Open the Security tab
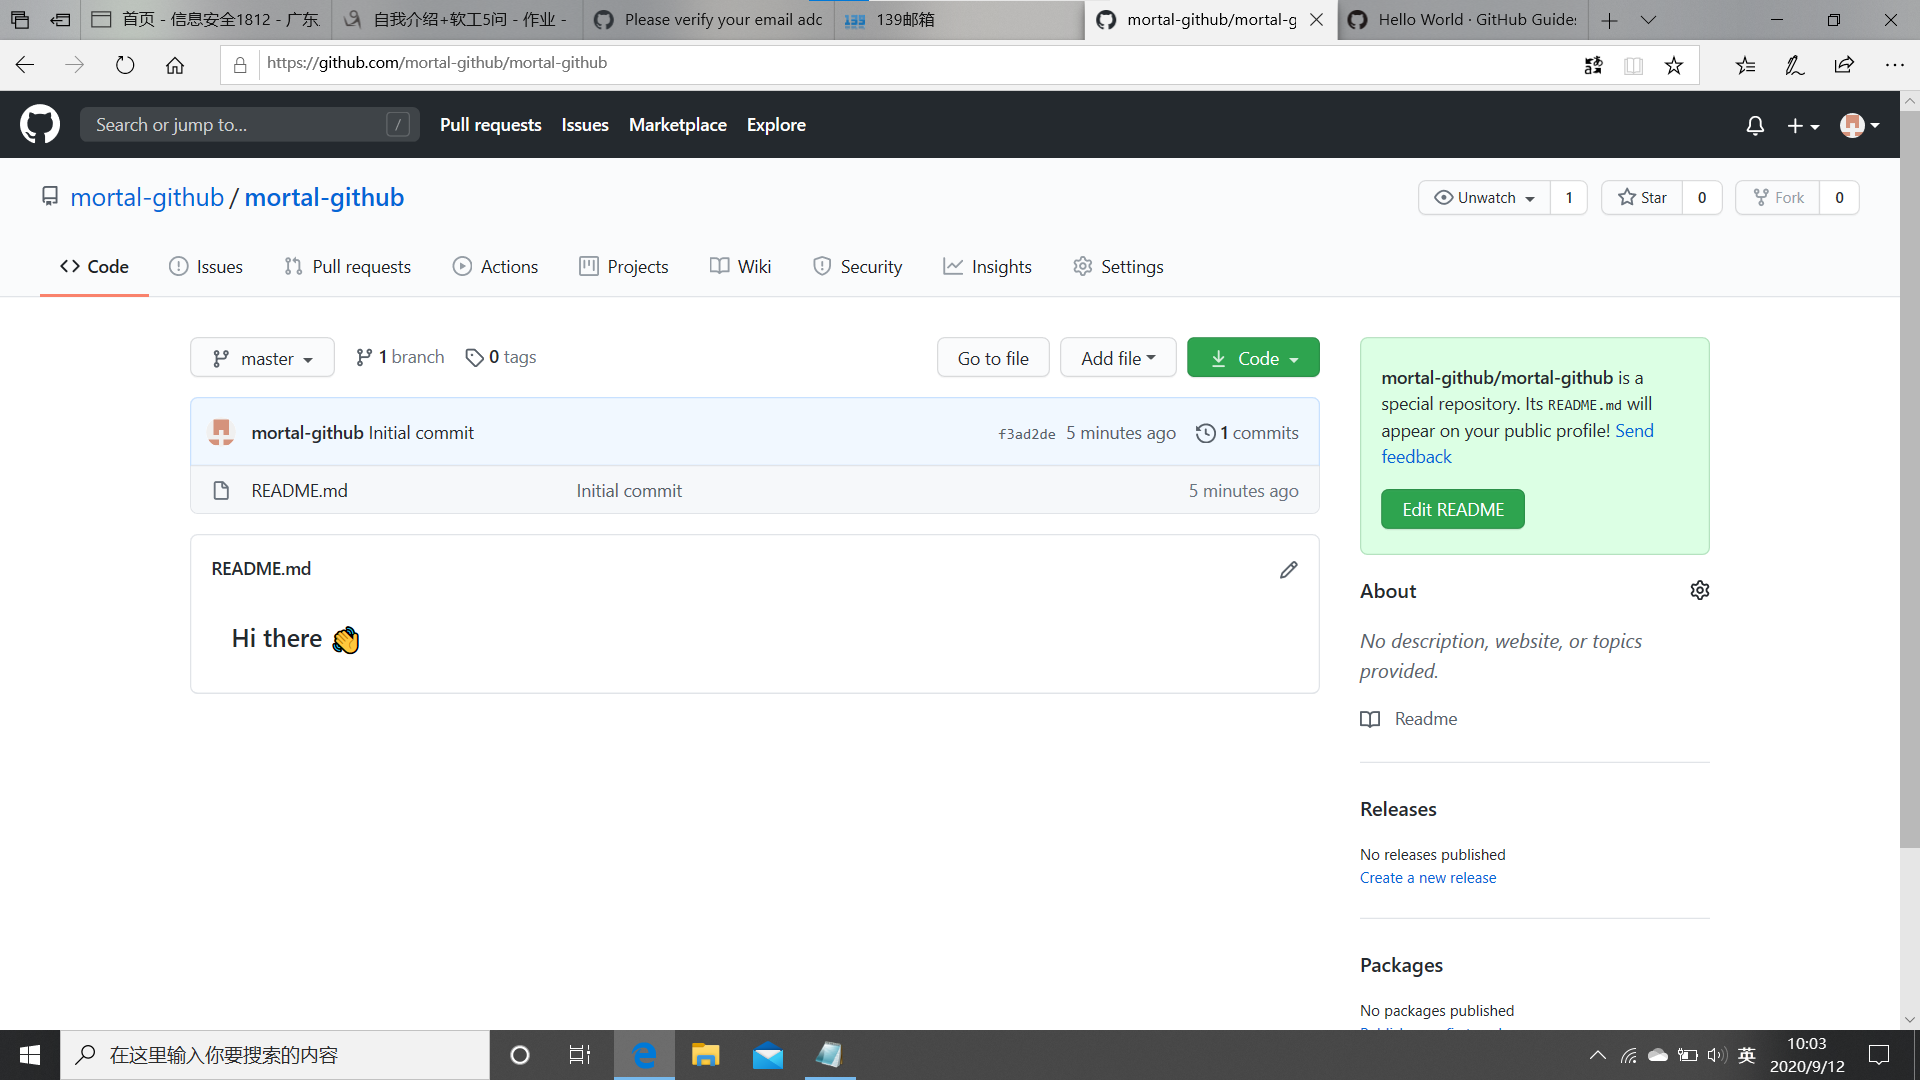1920x1080 pixels. click(857, 267)
